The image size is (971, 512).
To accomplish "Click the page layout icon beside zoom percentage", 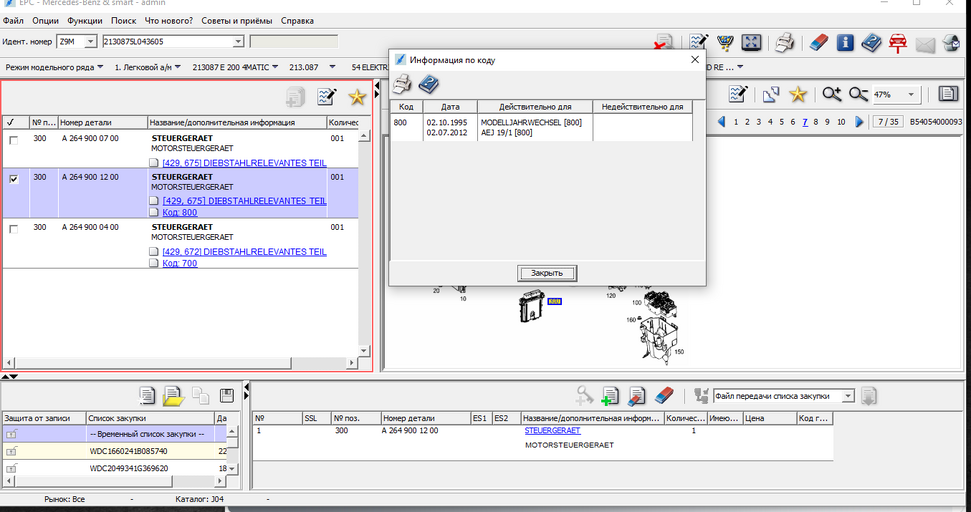I will coord(947,94).
